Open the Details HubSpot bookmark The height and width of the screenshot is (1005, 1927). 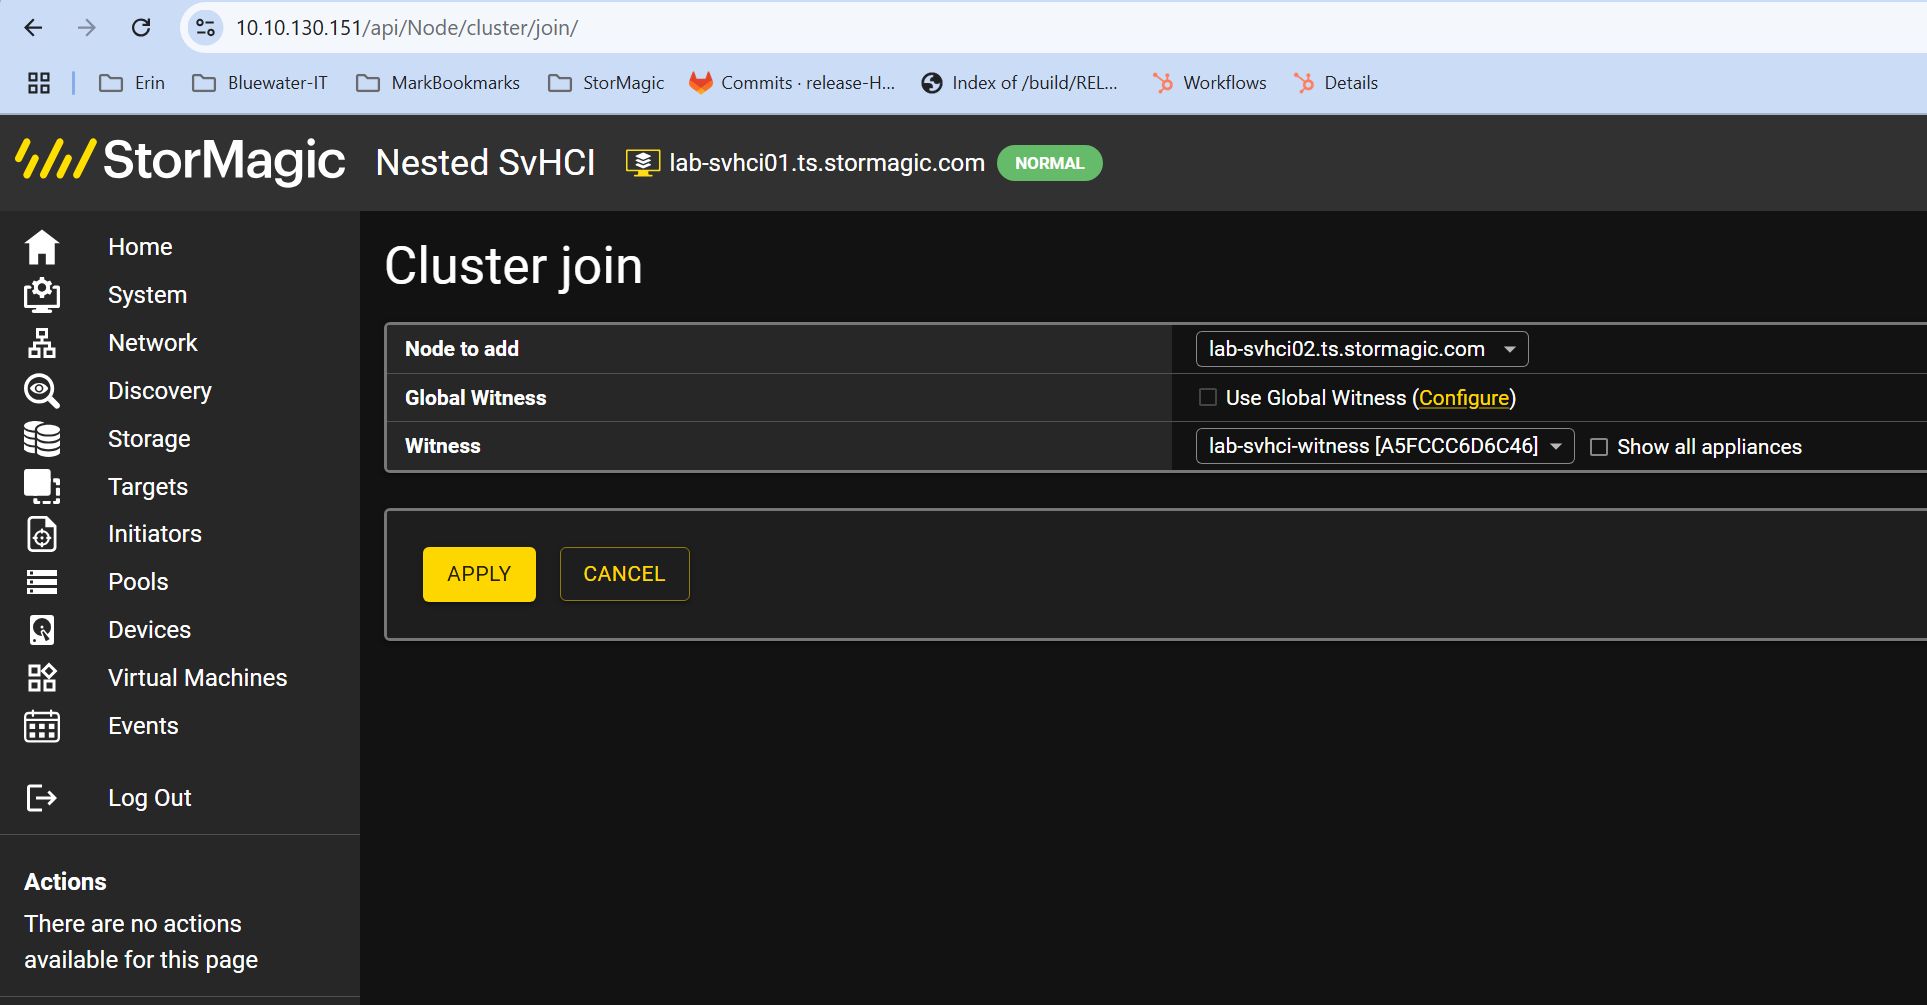pyautogui.click(x=1335, y=83)
